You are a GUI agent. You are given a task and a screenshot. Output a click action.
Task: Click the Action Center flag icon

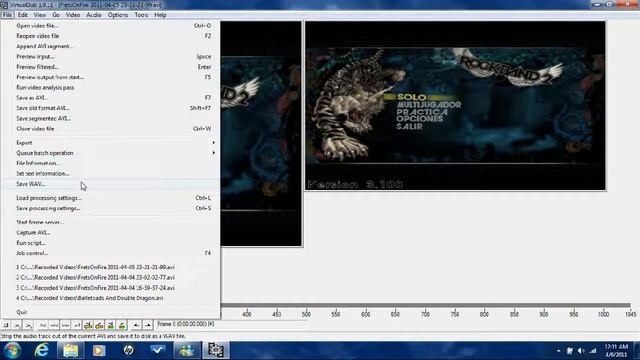point(570,351)
